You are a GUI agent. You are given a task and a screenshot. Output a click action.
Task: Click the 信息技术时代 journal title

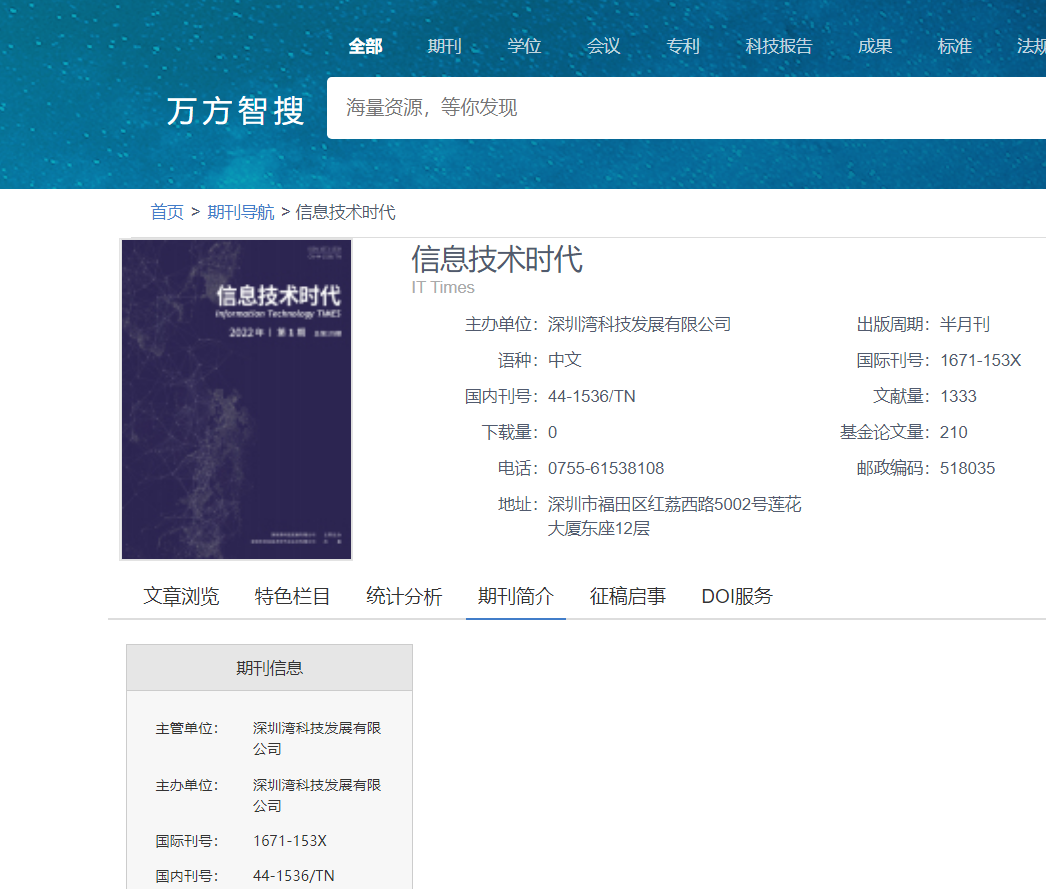pyautogui.click(x=497, y=259)
